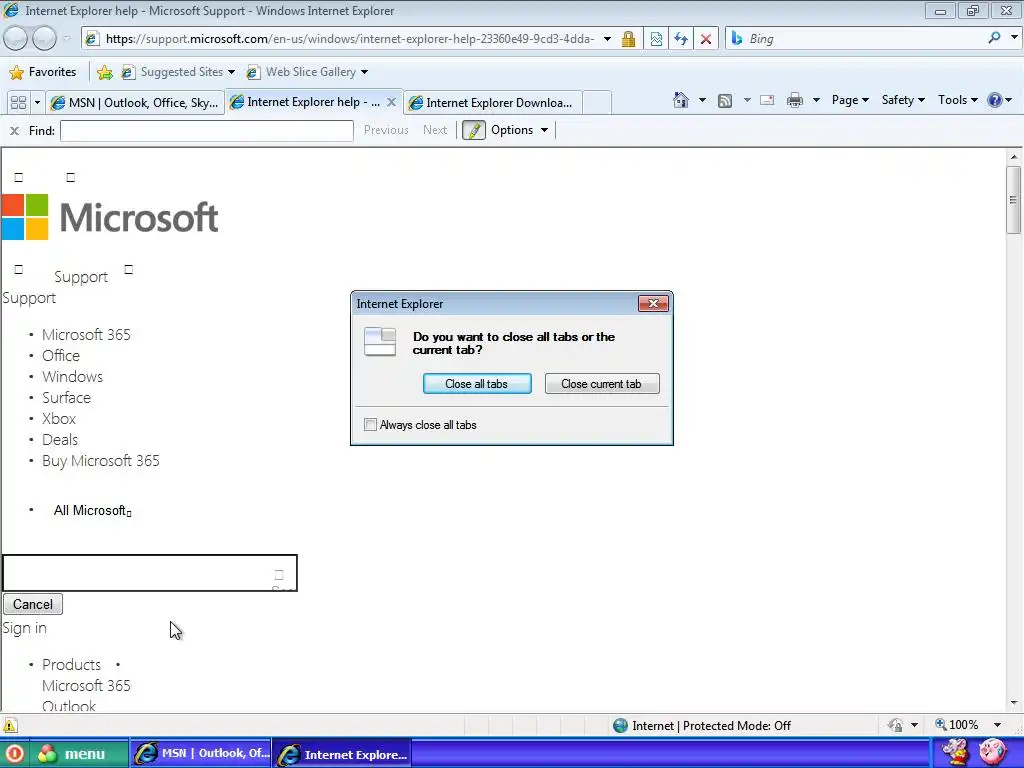Expand the tab list dropdown arrow
The height and width of the screenshot is (768, 1024).
37,103
